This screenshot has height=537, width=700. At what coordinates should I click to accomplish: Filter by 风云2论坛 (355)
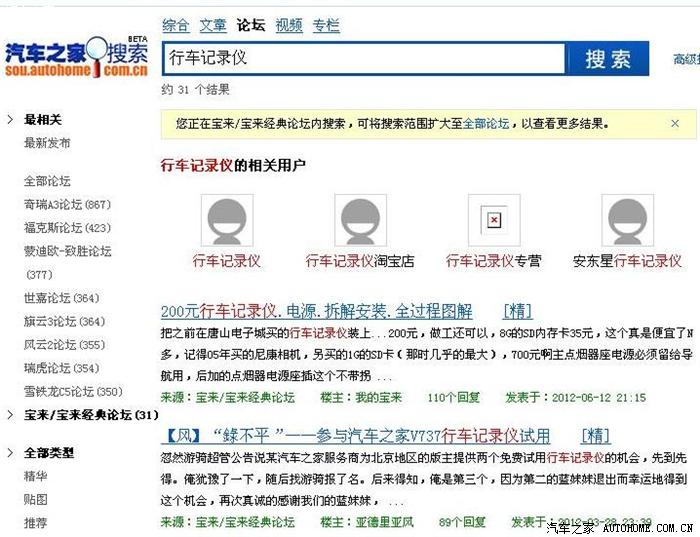click(64, 345)
